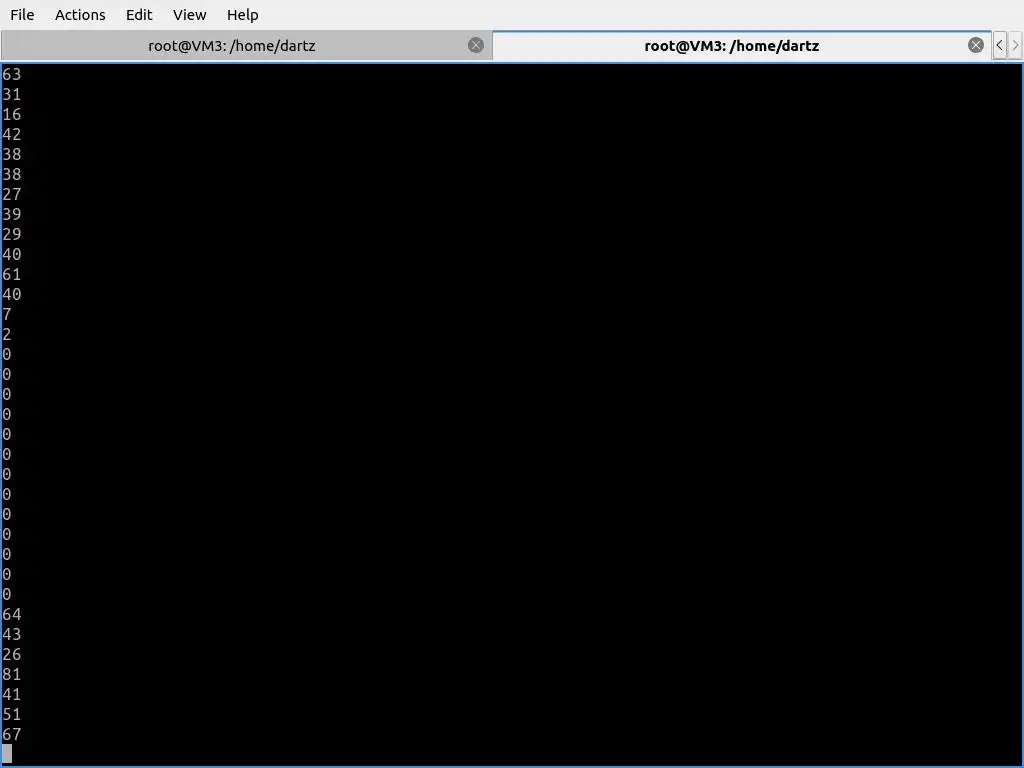Open the Help menu

coord(242,14)
